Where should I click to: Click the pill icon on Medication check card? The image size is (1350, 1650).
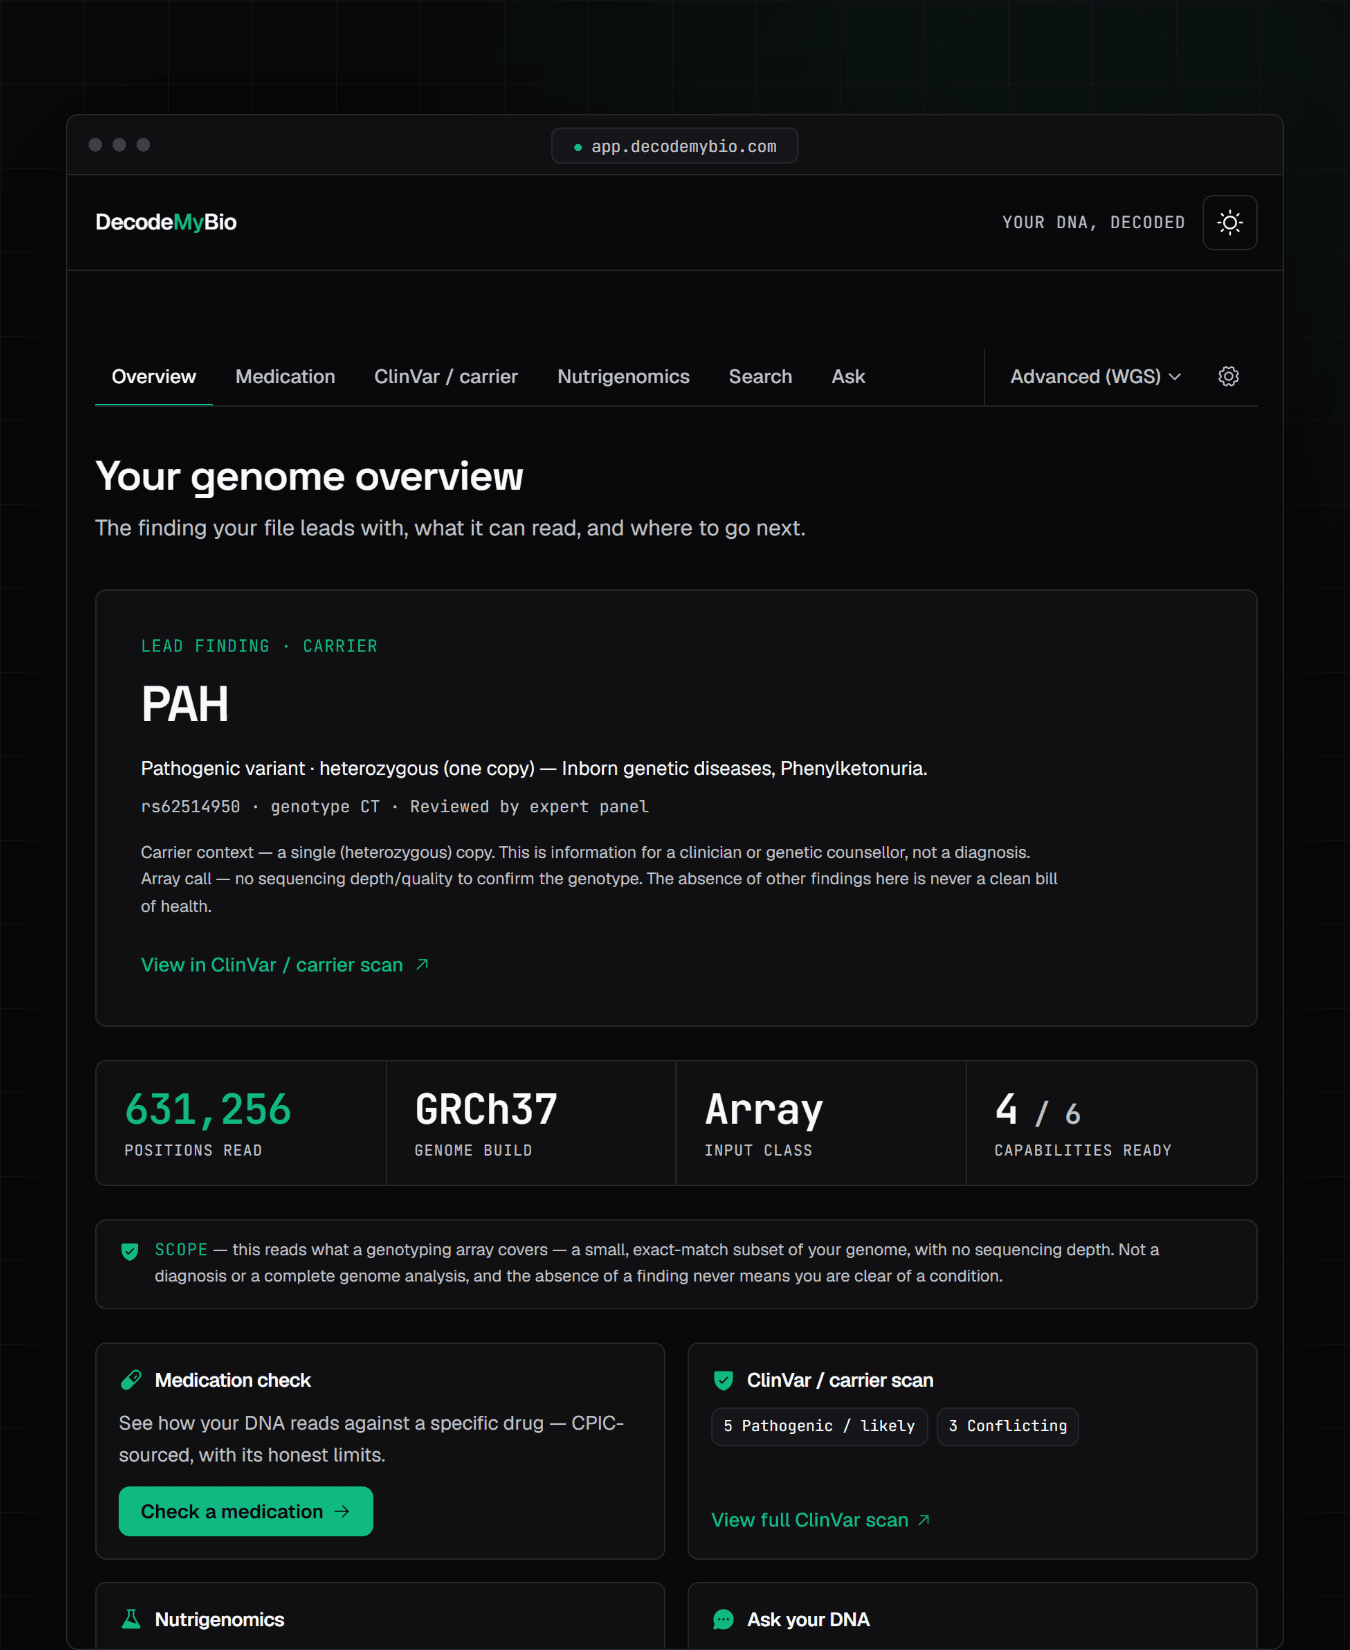coord(131,1380)
